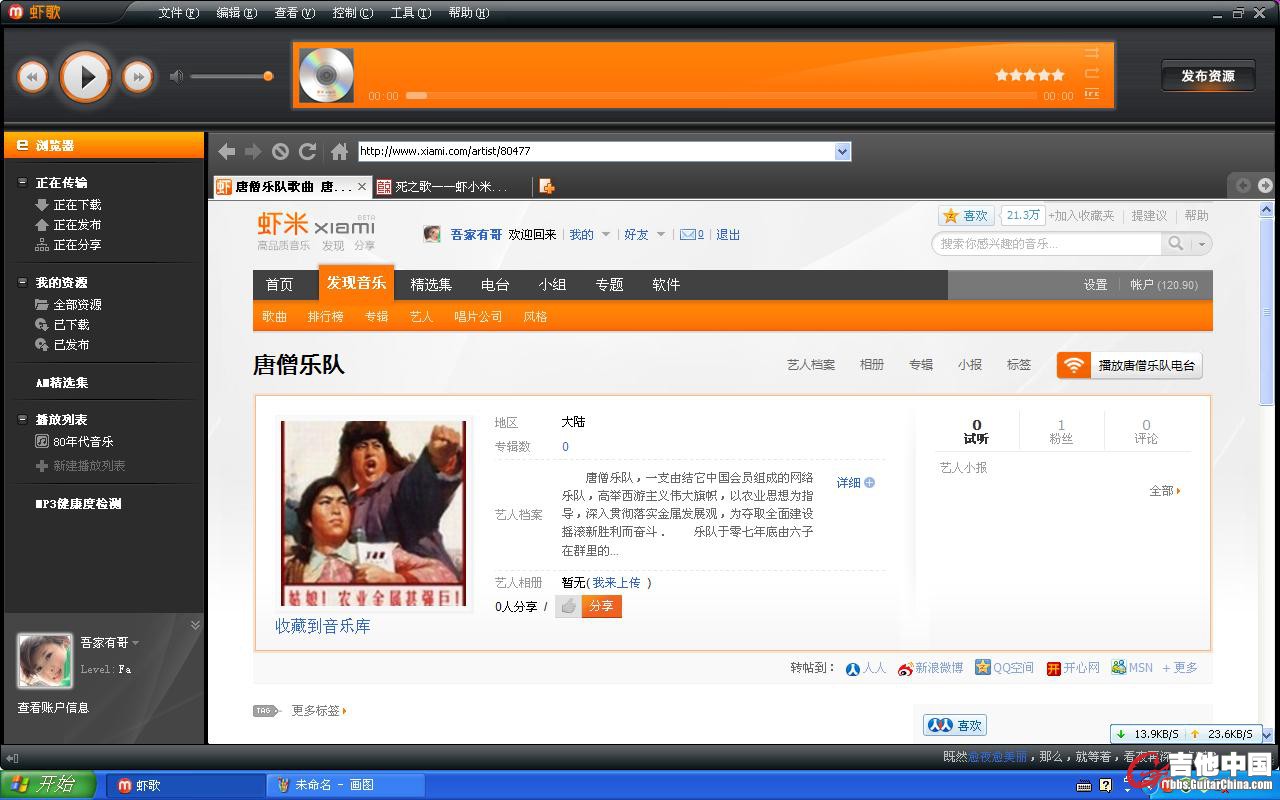Click the large play button
The height and width of the screenshot is (800, 1280).
[85, 76]
